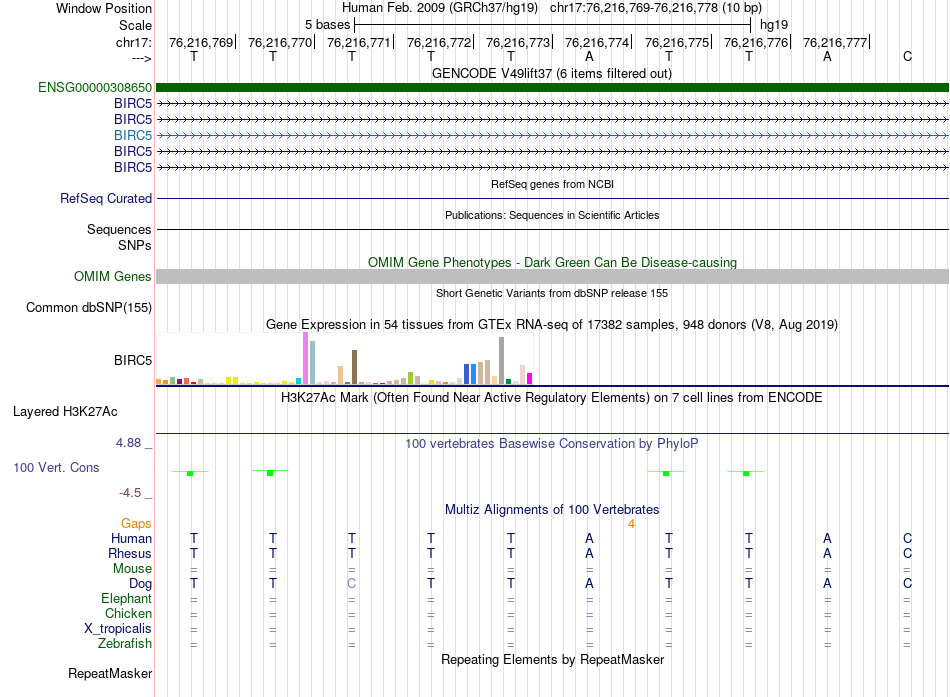The height and width of the screenshot is (697, 950).
Task: Select the Human species label
Action: (x=131, y=539)
